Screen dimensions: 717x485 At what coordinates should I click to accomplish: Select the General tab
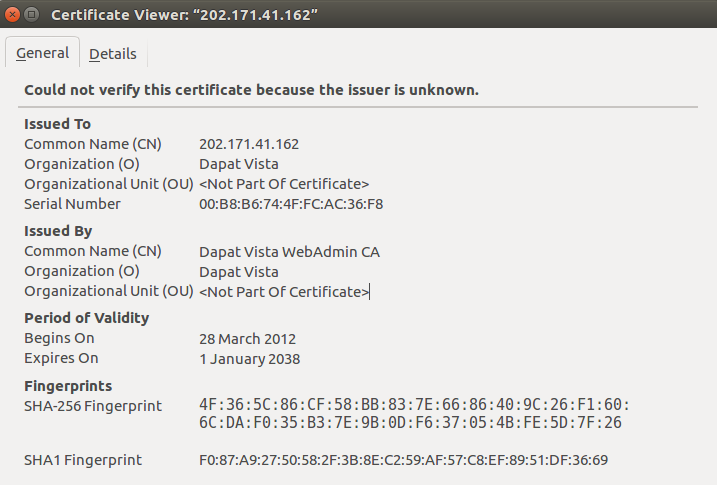[x=42, y=53]
